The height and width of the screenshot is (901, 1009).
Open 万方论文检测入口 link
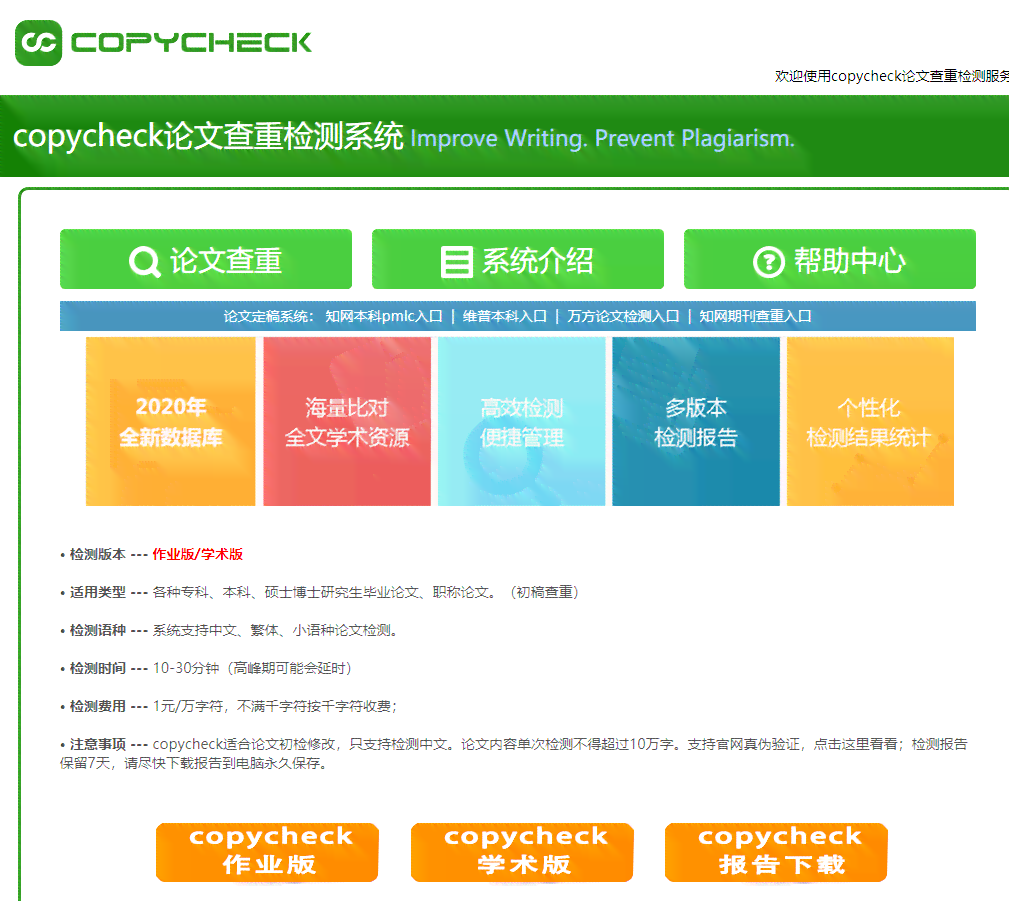[x=623, y=316]
